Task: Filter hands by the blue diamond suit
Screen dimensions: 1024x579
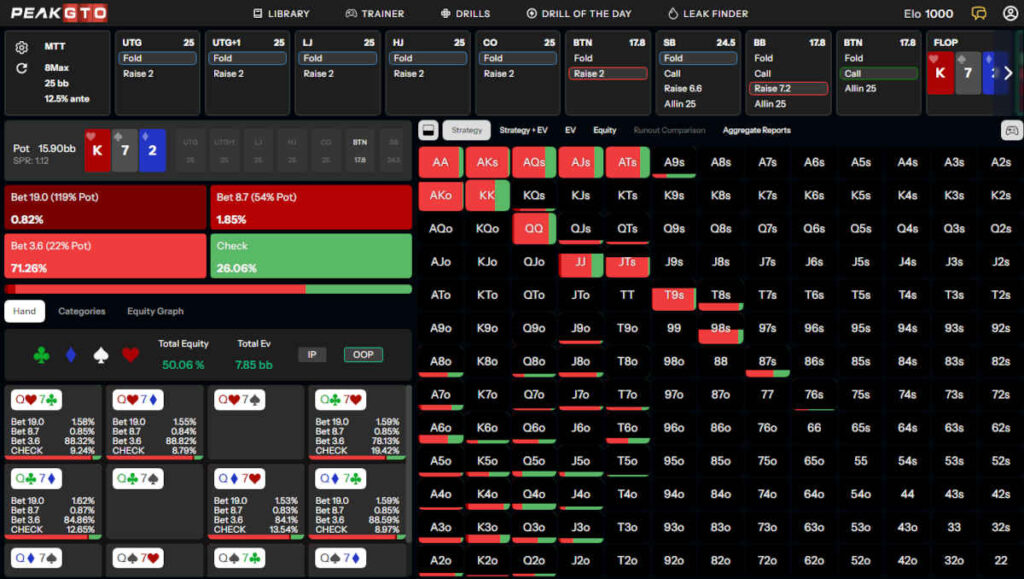Action: click(70, 354)
